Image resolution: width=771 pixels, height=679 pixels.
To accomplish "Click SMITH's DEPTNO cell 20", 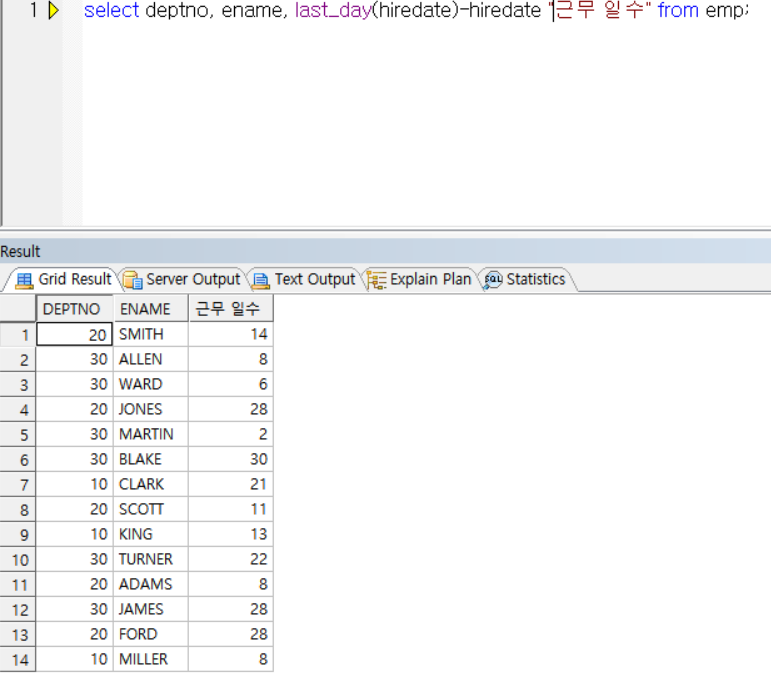I will (75, 335).
